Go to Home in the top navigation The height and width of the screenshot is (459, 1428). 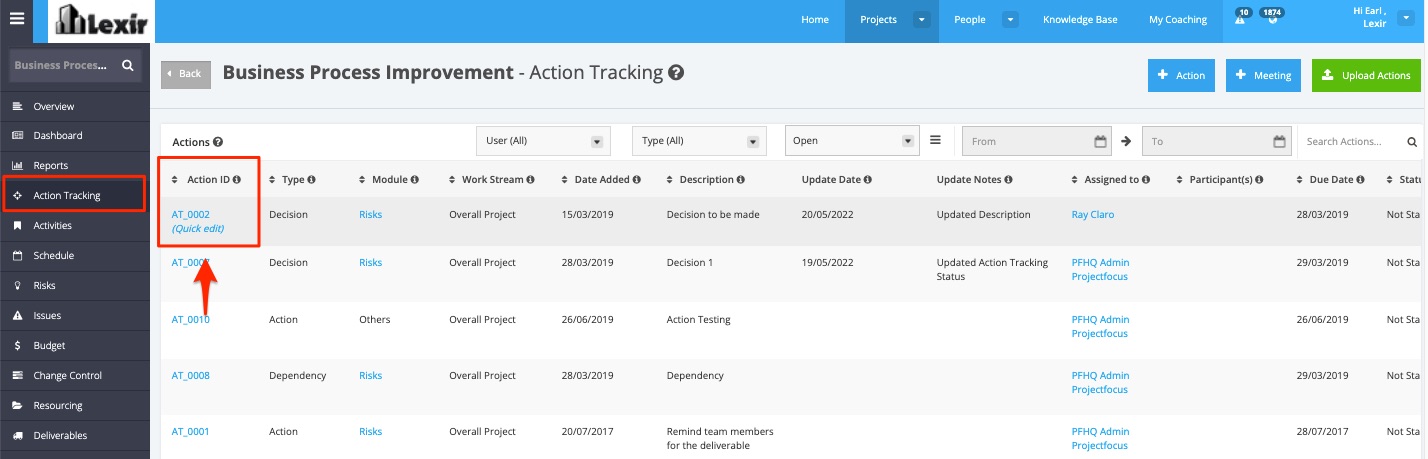click(815, 20)
